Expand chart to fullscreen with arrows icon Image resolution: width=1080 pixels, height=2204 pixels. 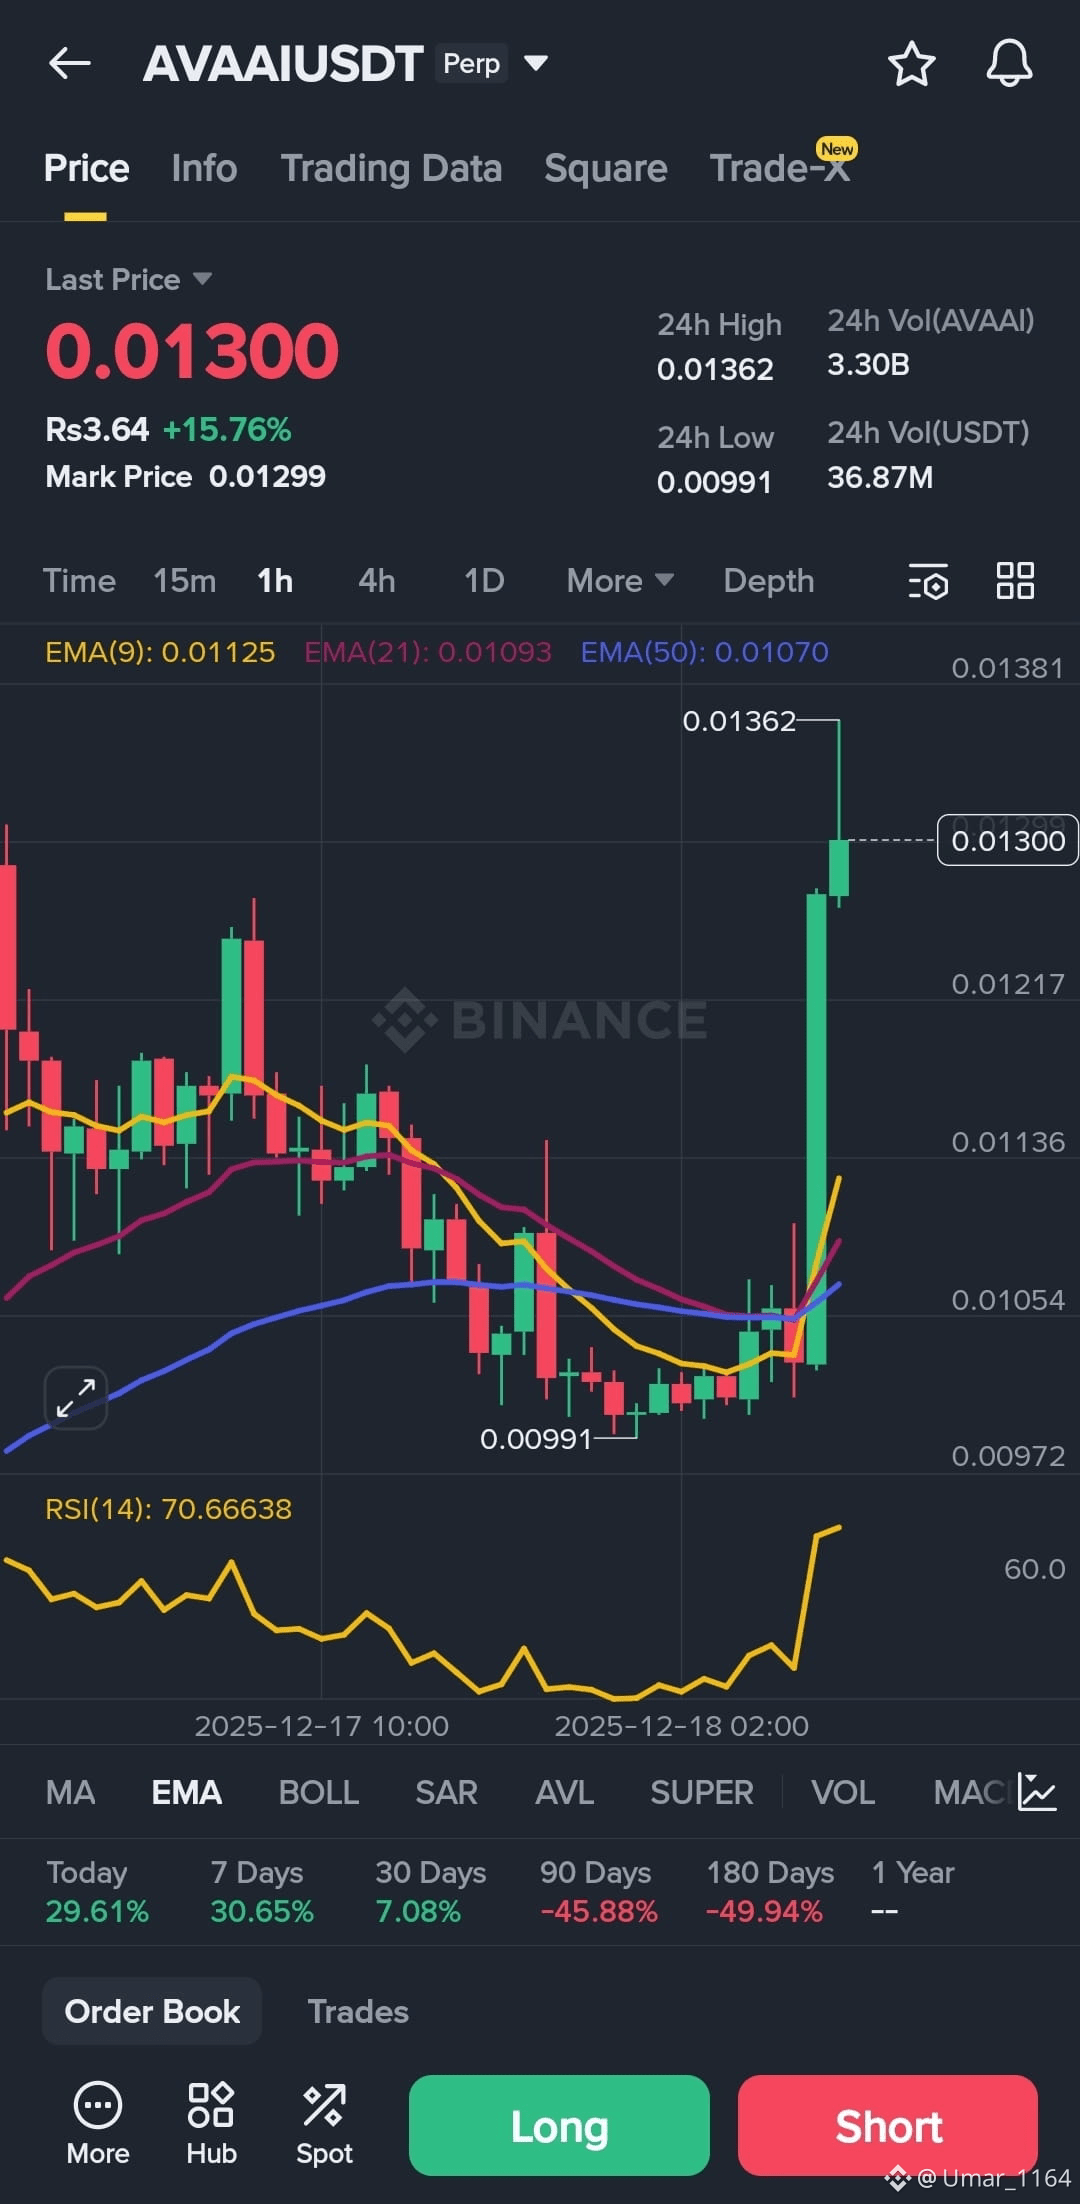pyautogui.click(x=76, y=1397)
